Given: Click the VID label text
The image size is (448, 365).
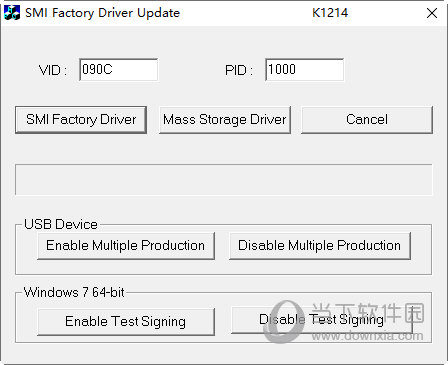Looking at the screenshot, I should 53,70.
